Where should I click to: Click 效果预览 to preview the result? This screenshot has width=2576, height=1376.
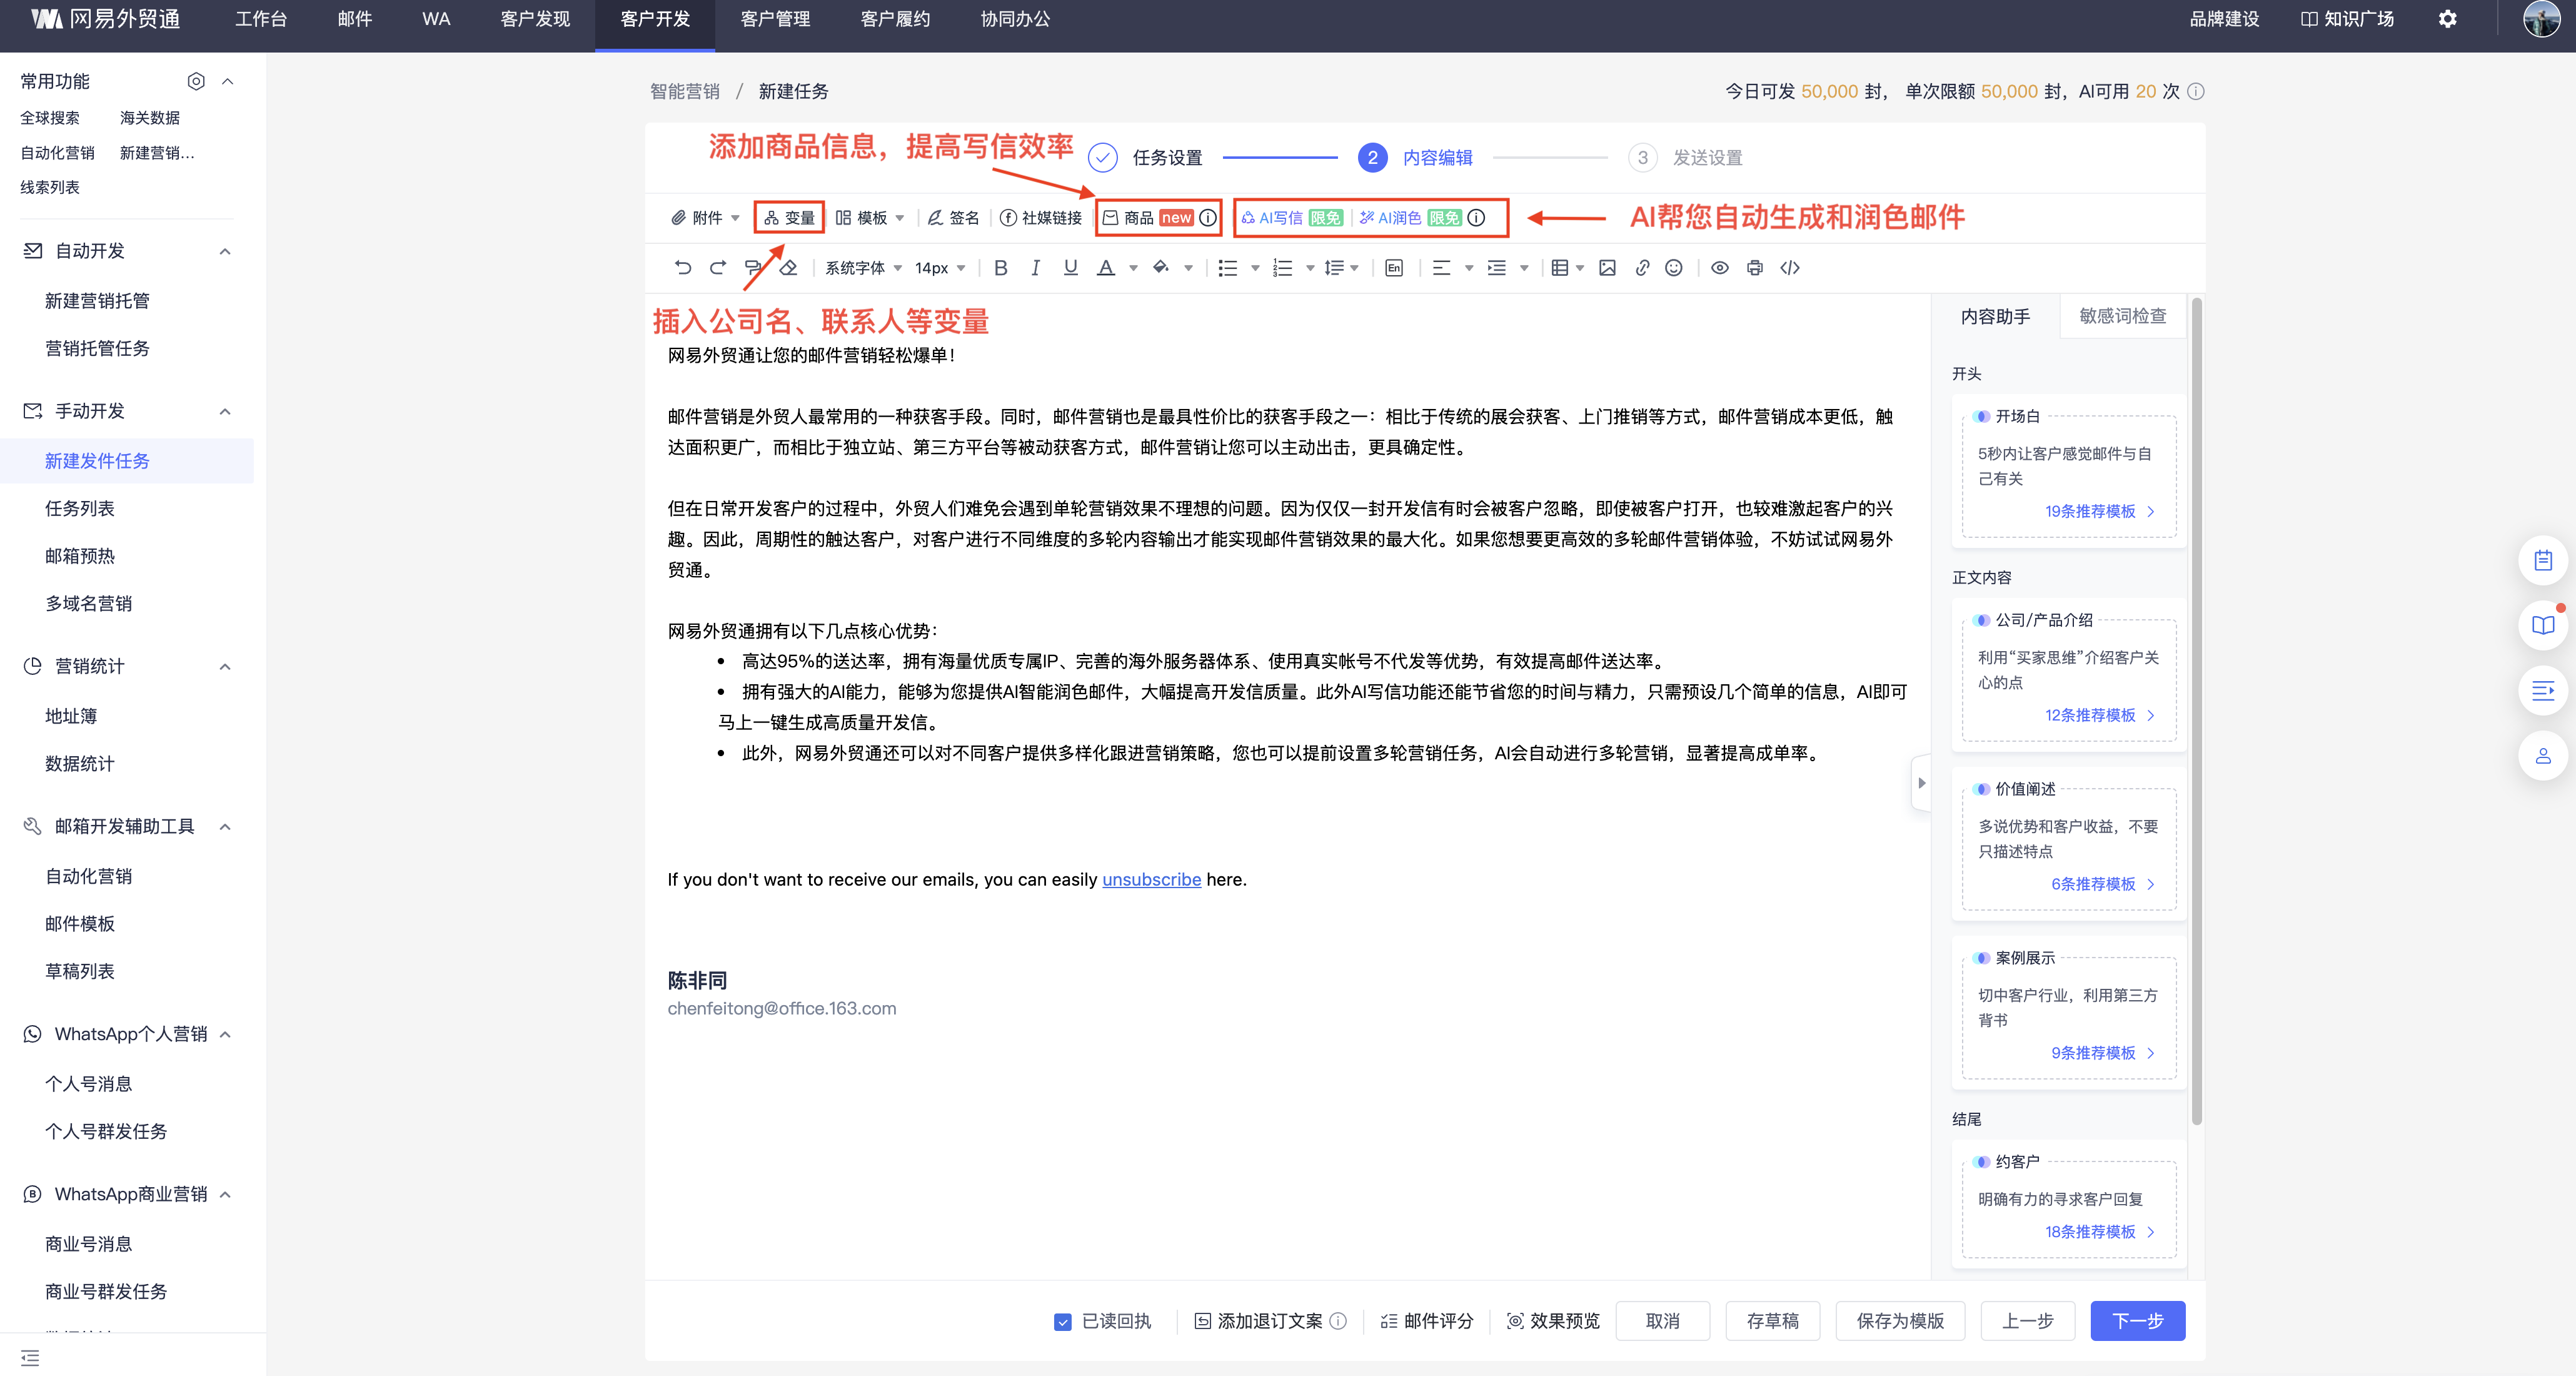(1553, 1321)
